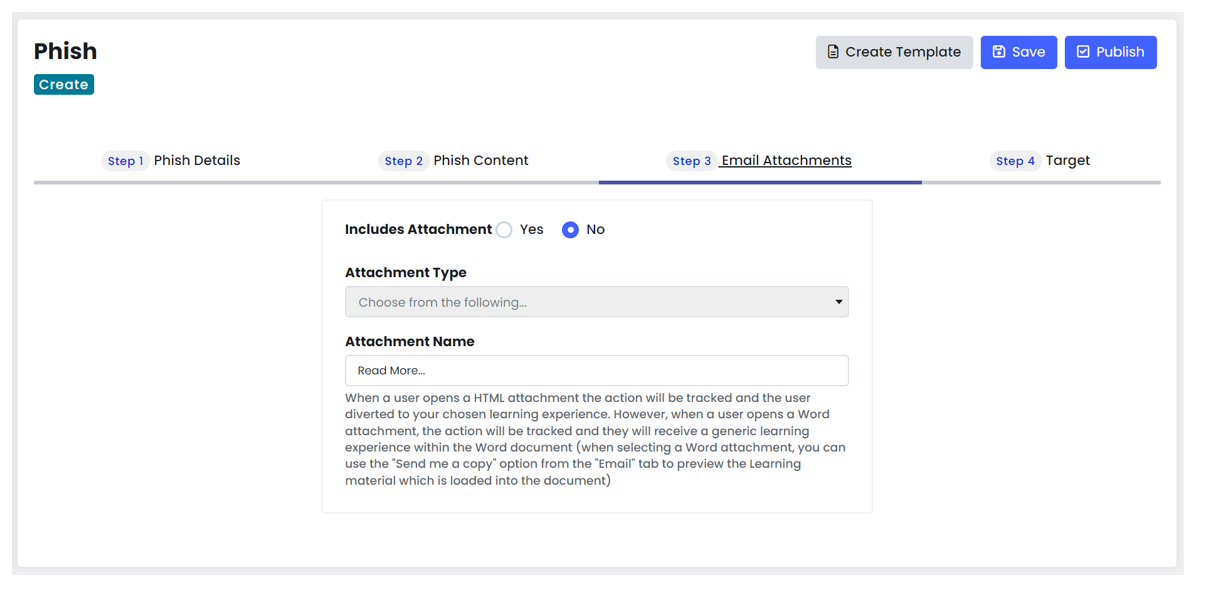
Task: Click the Create Template button
Action: tap(894, 52)
